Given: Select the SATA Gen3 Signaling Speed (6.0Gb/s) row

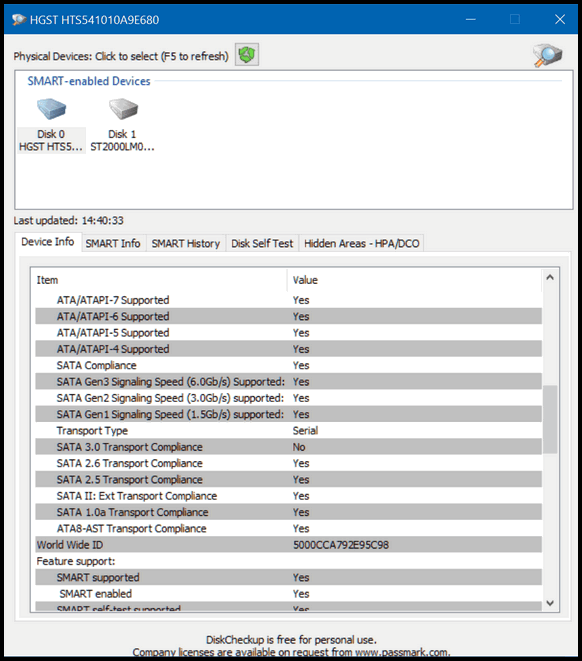Looking at the screenshot, I should point(288,382).
